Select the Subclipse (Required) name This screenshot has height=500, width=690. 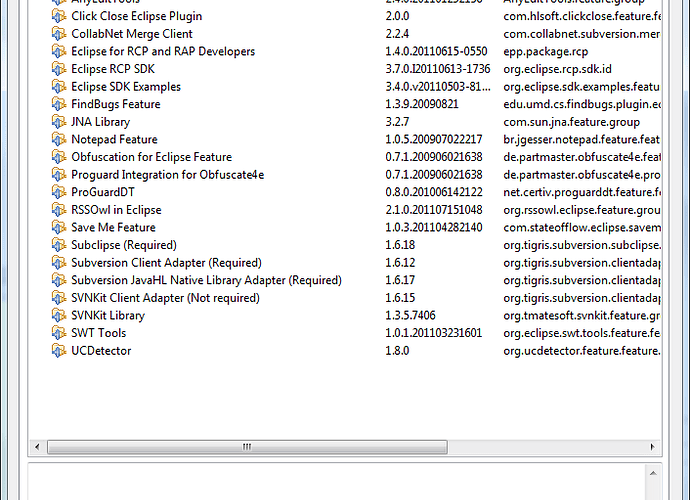124,245
